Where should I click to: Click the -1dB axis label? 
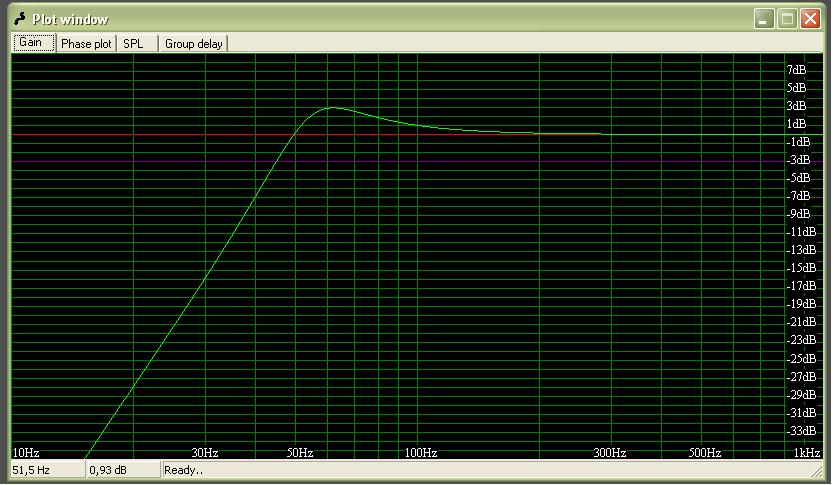[798, 142]
